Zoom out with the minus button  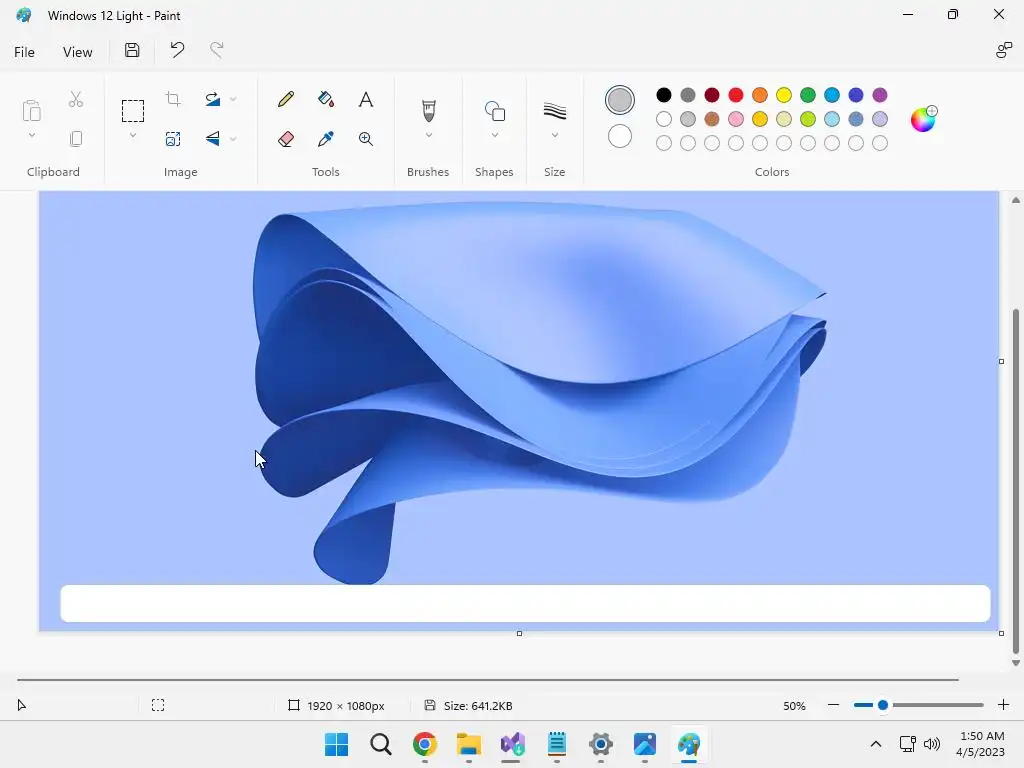coord(833,705)
